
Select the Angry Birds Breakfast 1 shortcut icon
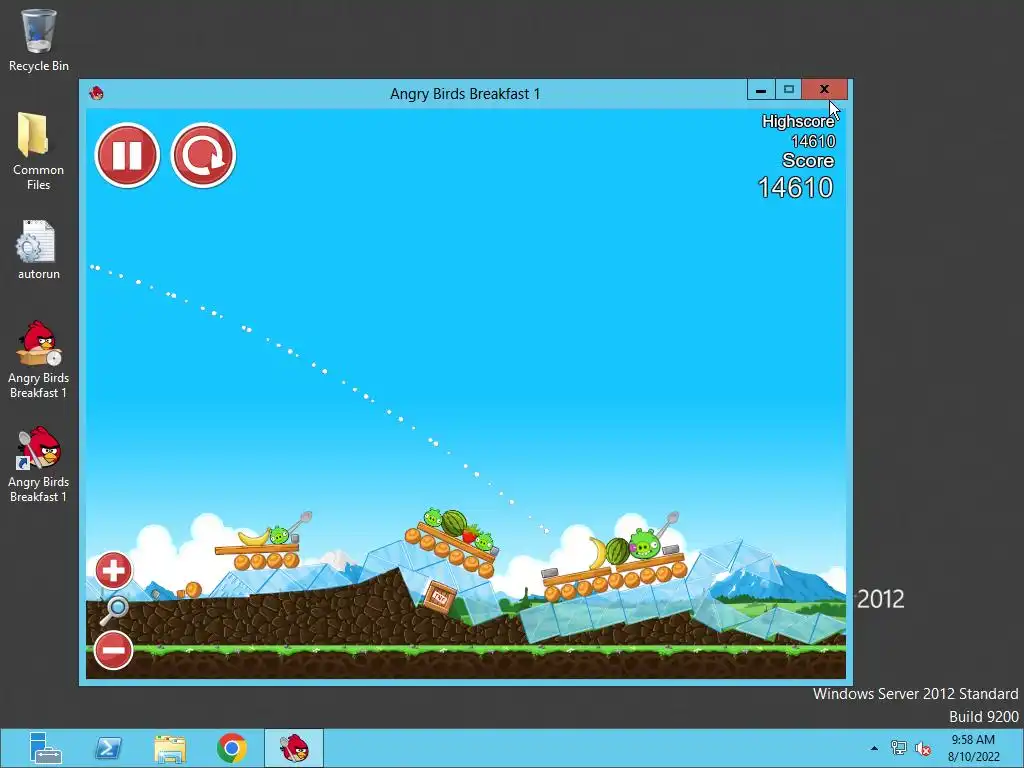click(39, 464)
